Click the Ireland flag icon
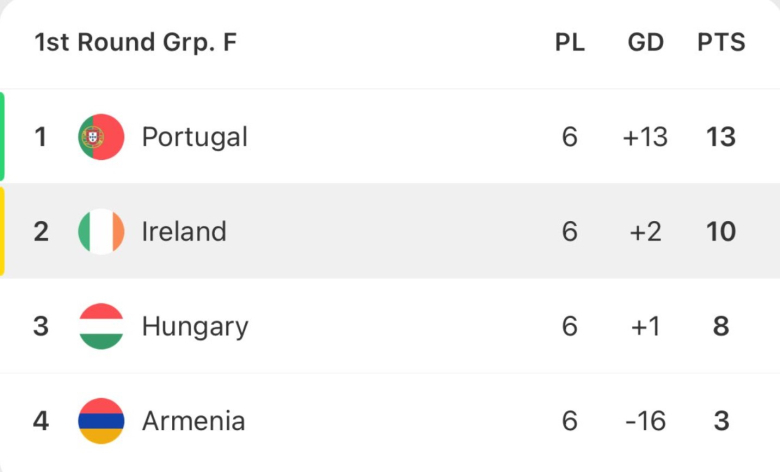This screenshot has height=472, width=780. click(101, 232)
